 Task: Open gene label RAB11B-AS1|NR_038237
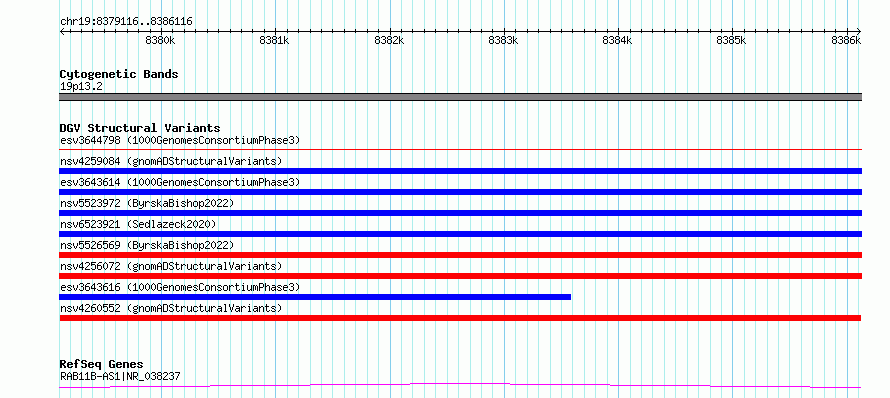(x=120, y=376)
